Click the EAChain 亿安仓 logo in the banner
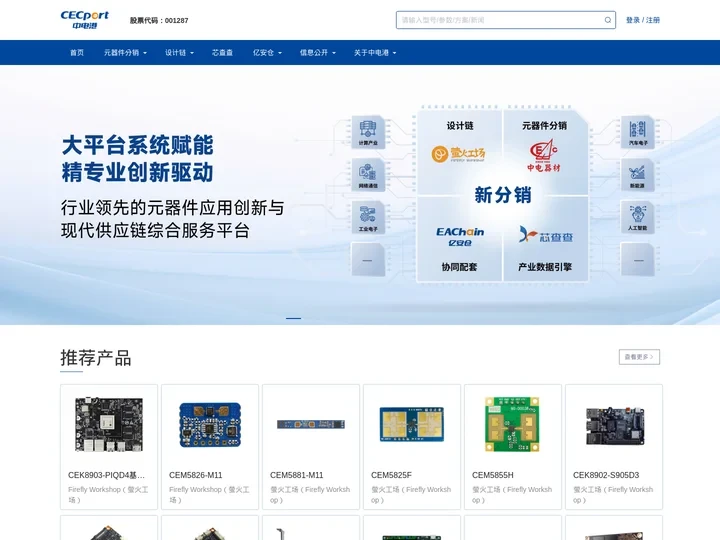Viewport: 720px width, 540px height. pyautogui.click(x=460, y=237)
